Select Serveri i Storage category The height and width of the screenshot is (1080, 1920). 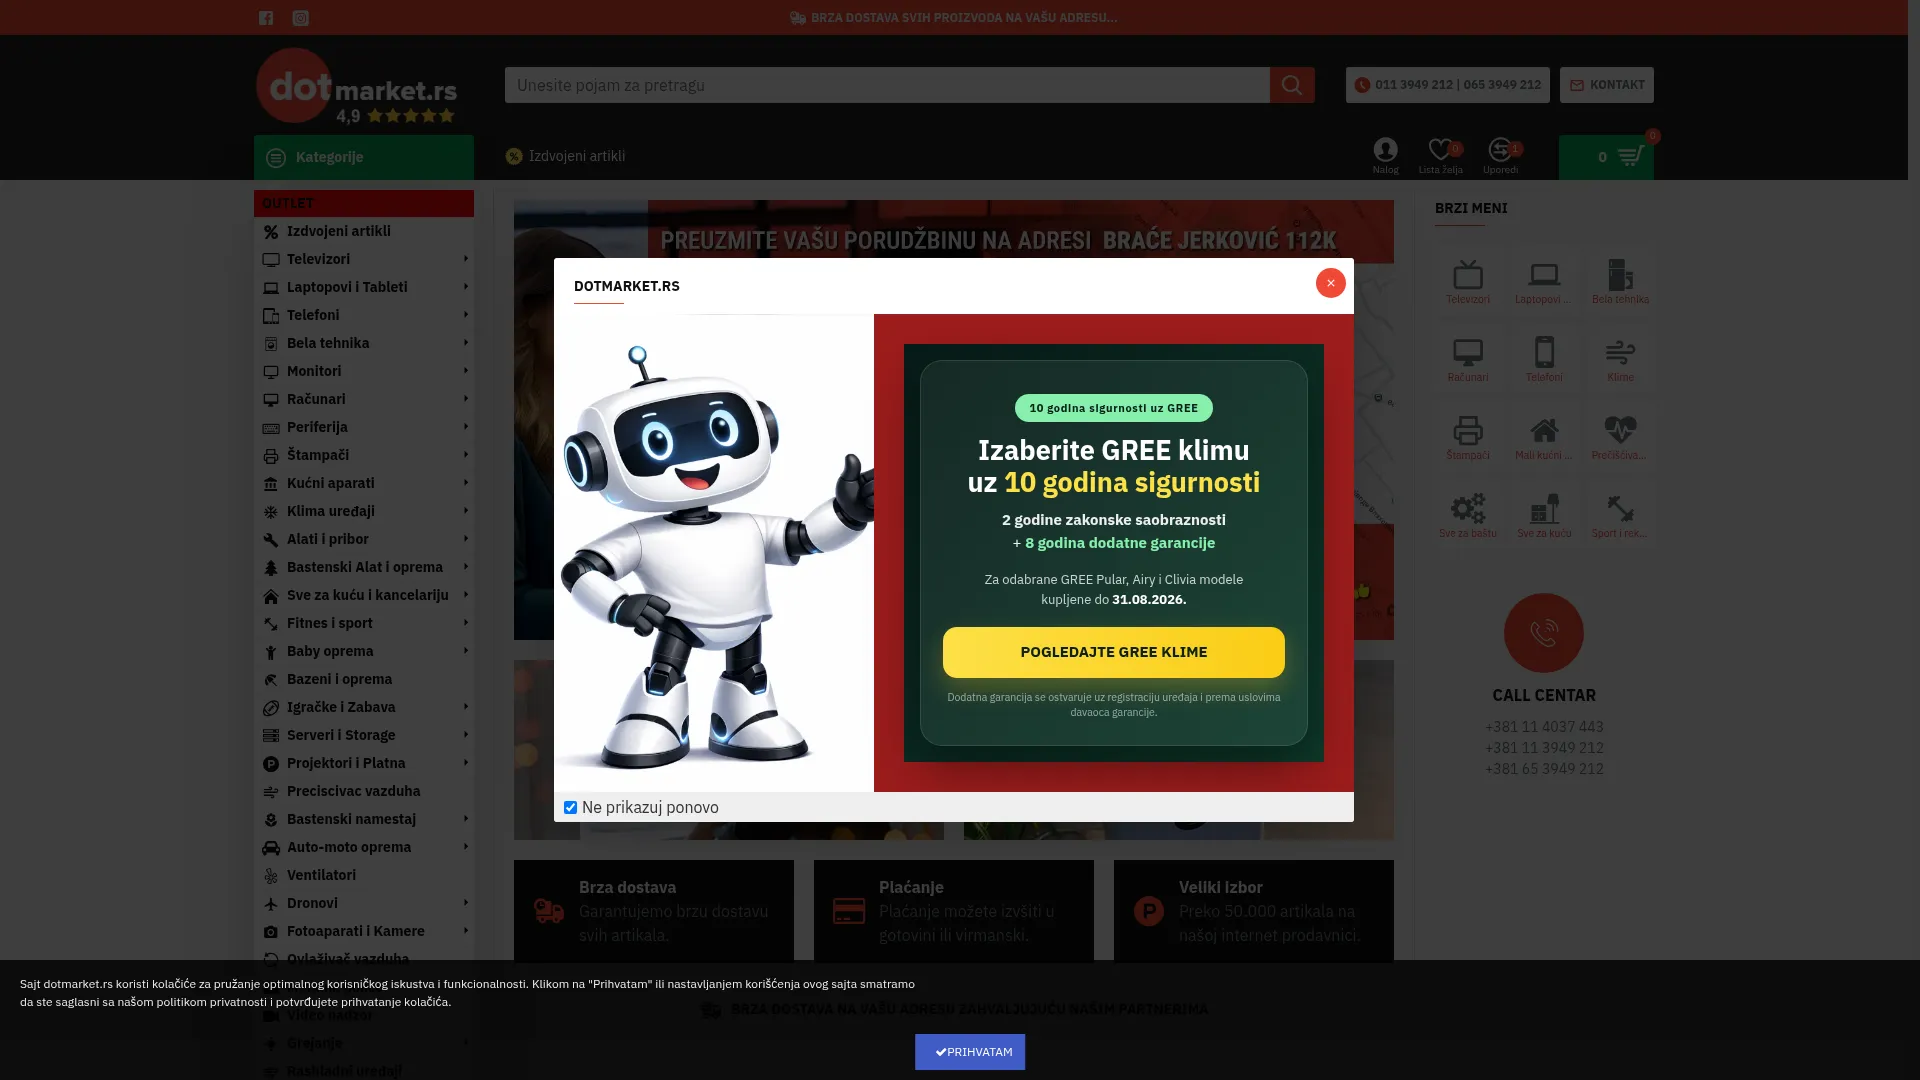coord(364,735)
